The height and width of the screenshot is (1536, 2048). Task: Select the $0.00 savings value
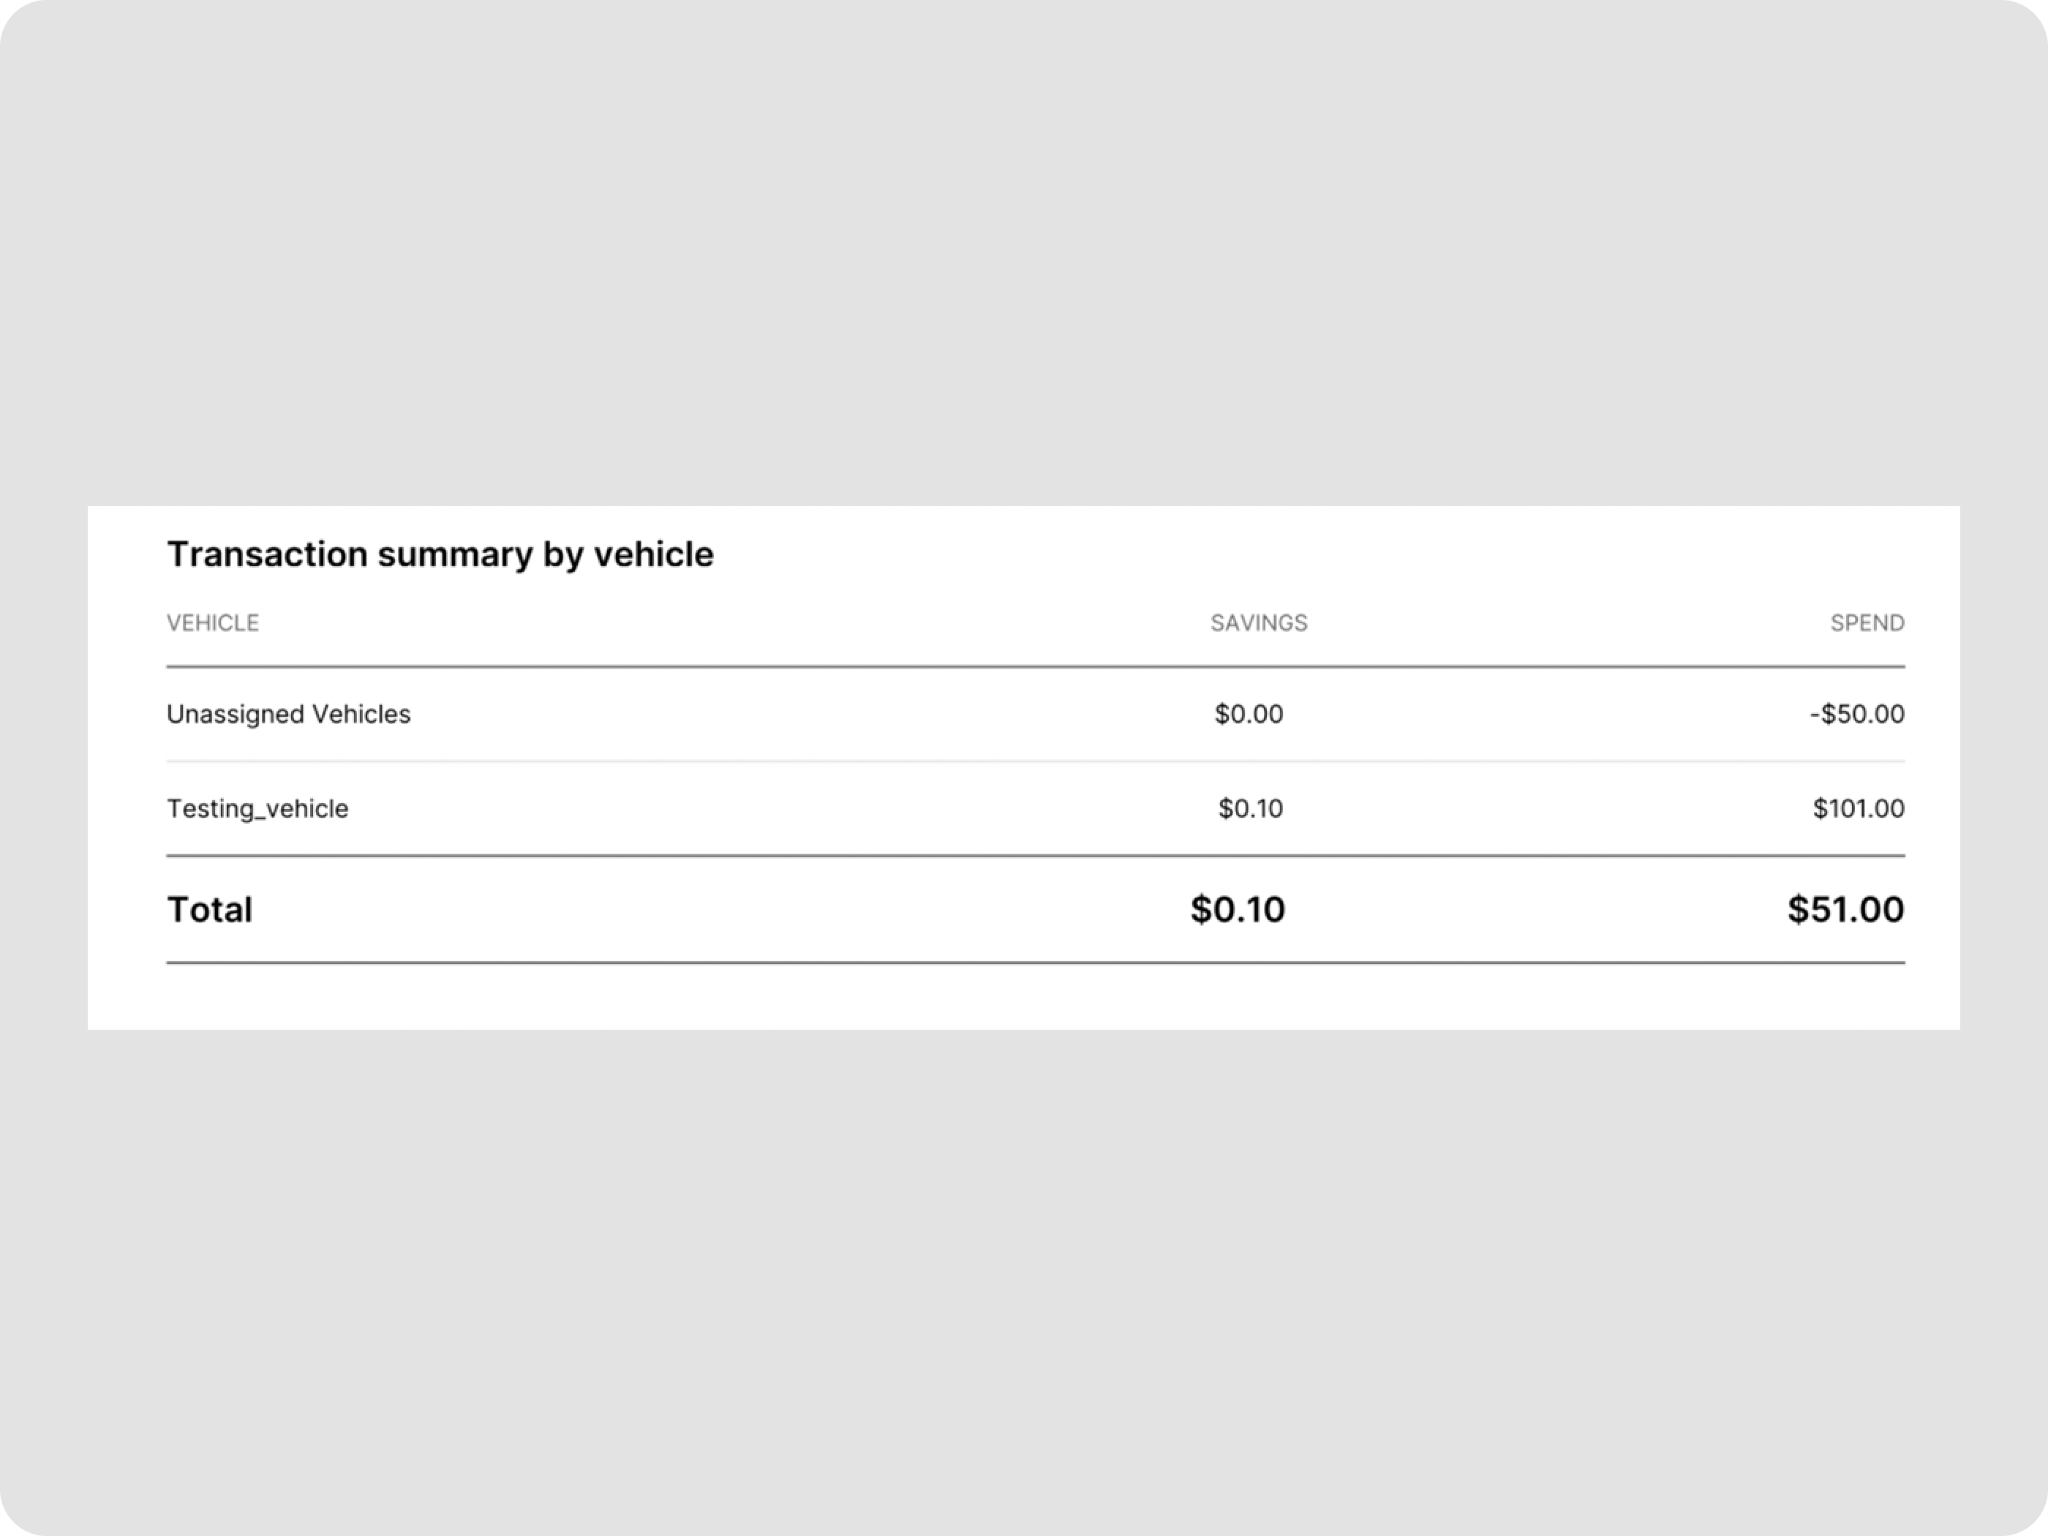tap(1249, 714)
